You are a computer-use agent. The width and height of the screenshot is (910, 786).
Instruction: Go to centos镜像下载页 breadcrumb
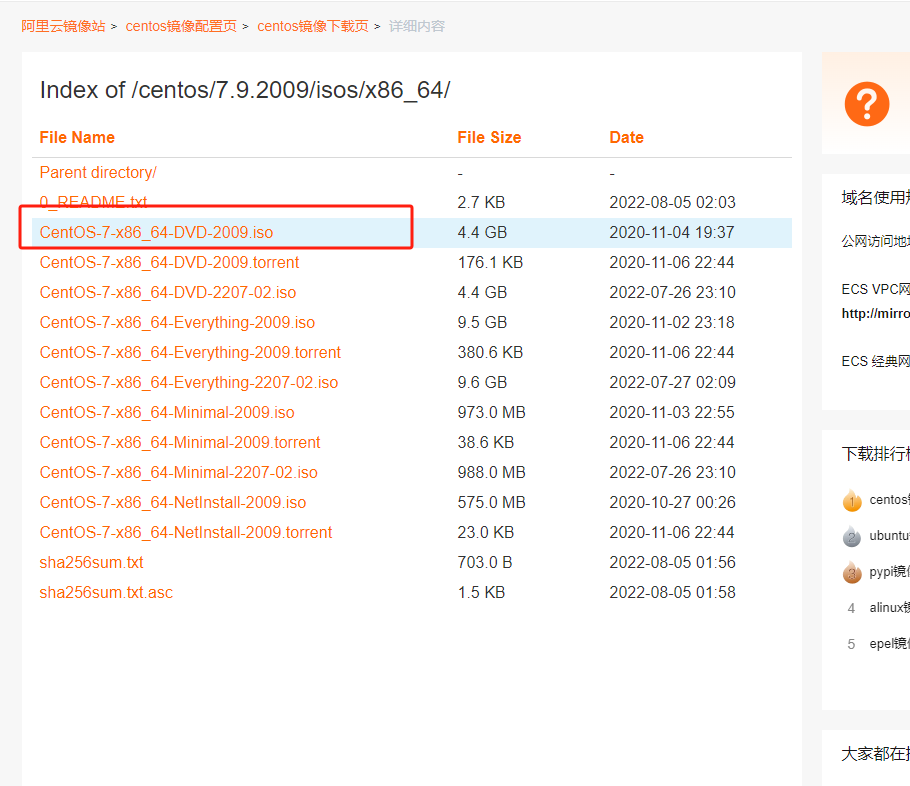point(313,26)
